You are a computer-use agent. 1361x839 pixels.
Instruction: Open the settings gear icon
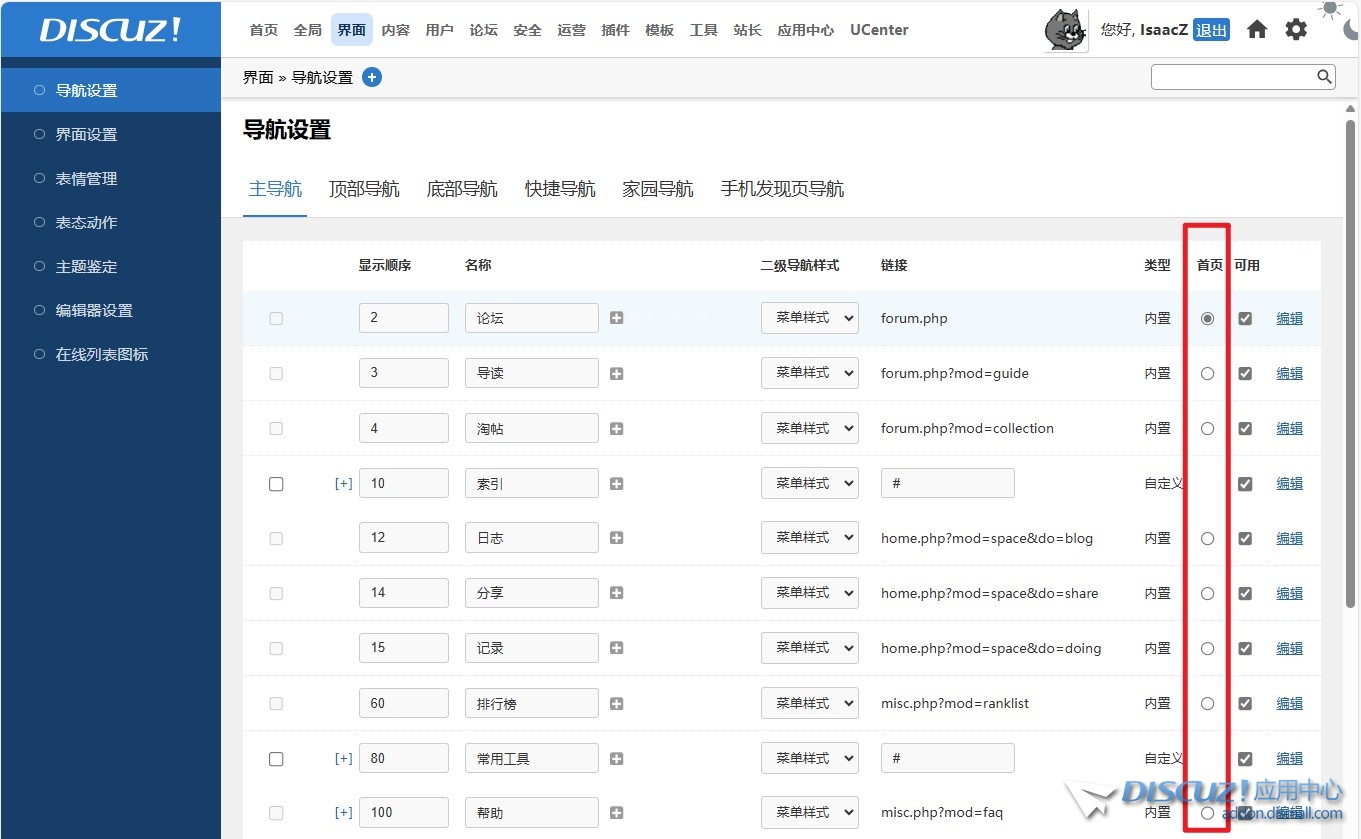point(1296,30)
